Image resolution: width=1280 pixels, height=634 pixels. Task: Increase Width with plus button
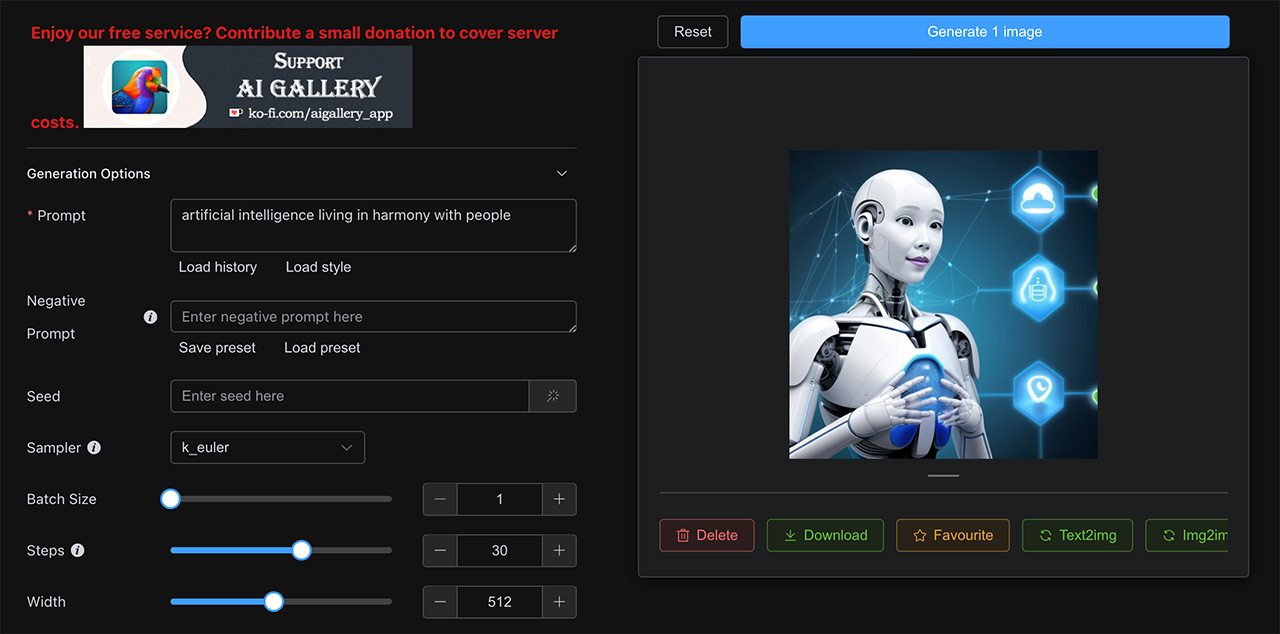(x=559, y=602)
